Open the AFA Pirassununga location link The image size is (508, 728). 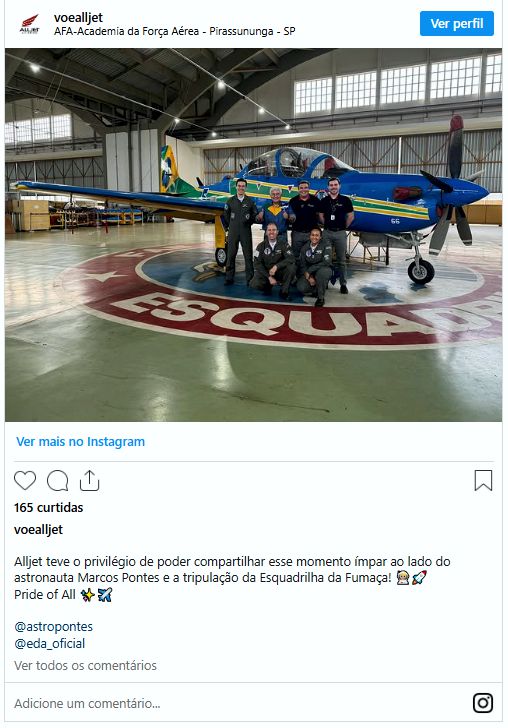[x=175, y=32]
